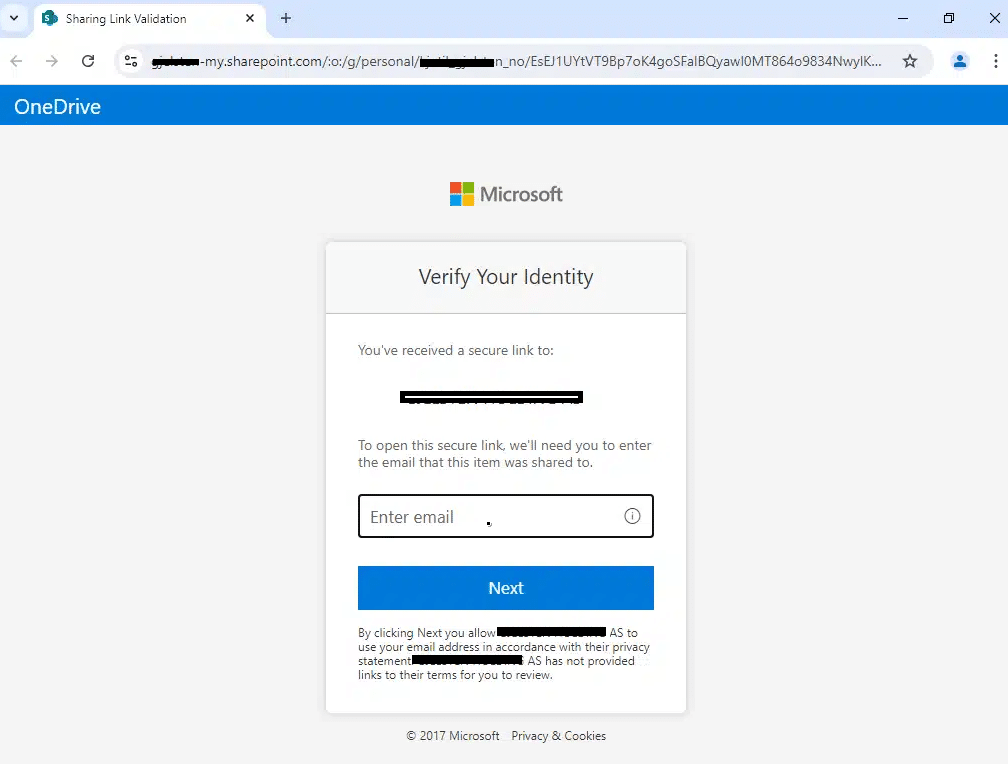Open the tab search dropdown arrow
Screen dimensions: 1008x764
[x=14, y=18]
